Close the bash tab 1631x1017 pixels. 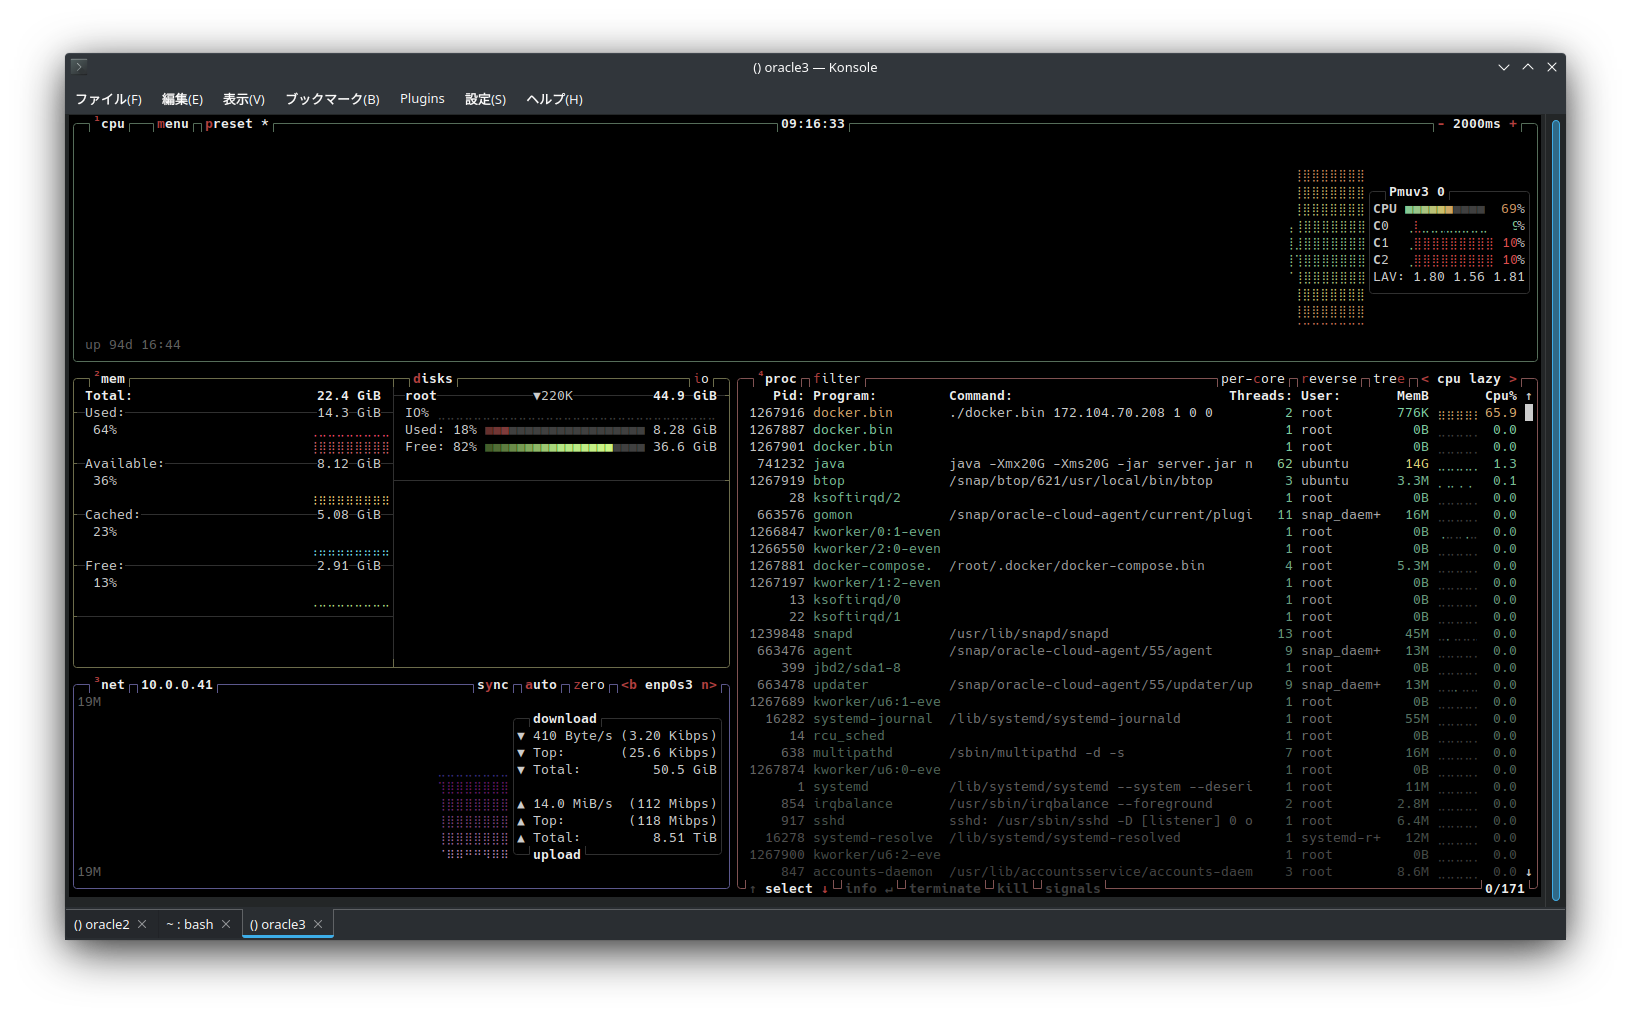click(x=226, y=924)
